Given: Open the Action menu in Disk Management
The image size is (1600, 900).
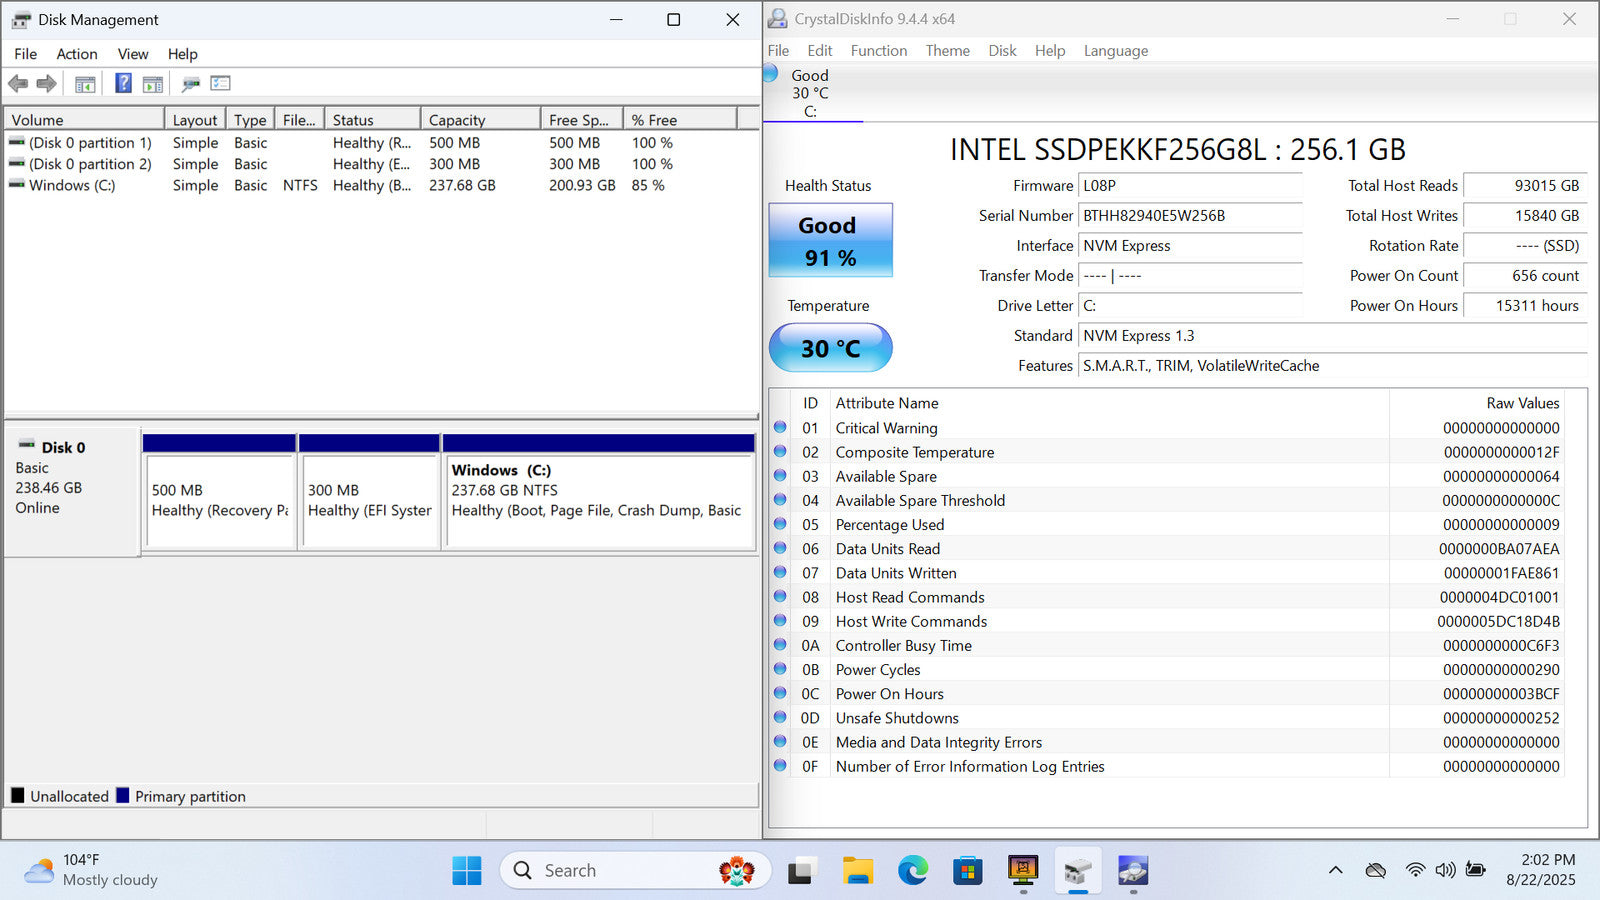Looking at the screenshot, I should point(77,54).
